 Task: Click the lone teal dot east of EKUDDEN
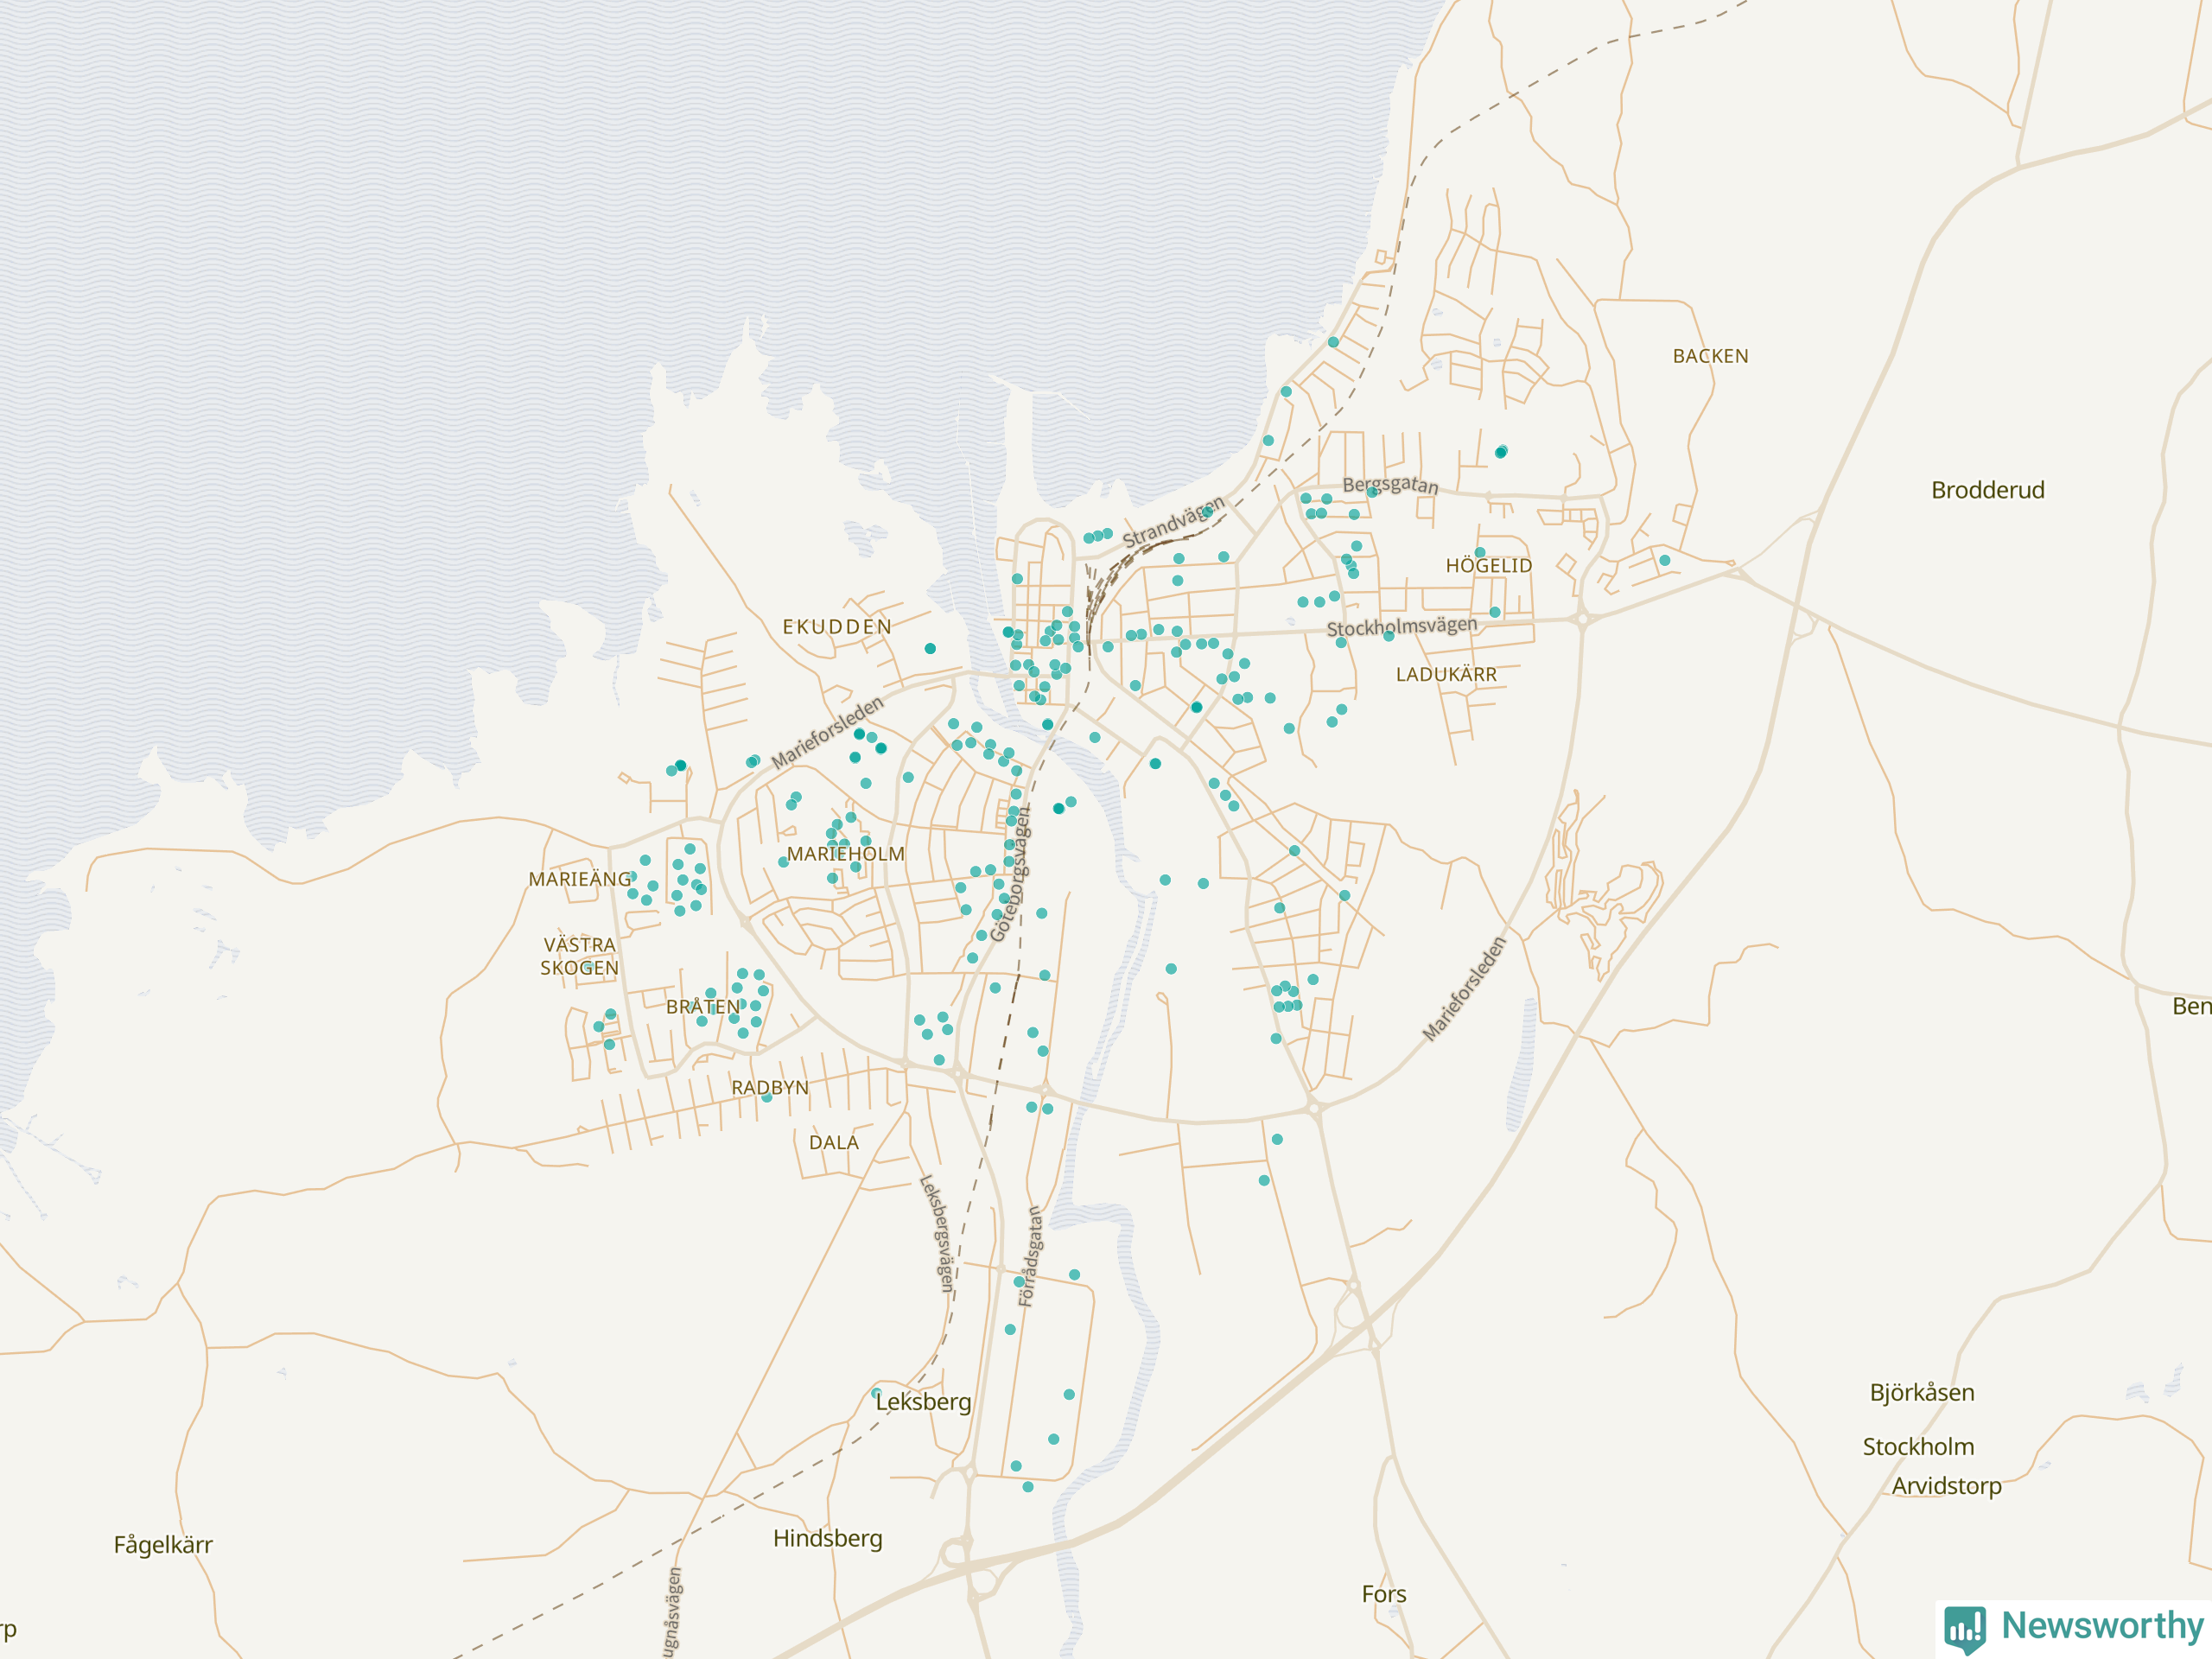[930, 649]
